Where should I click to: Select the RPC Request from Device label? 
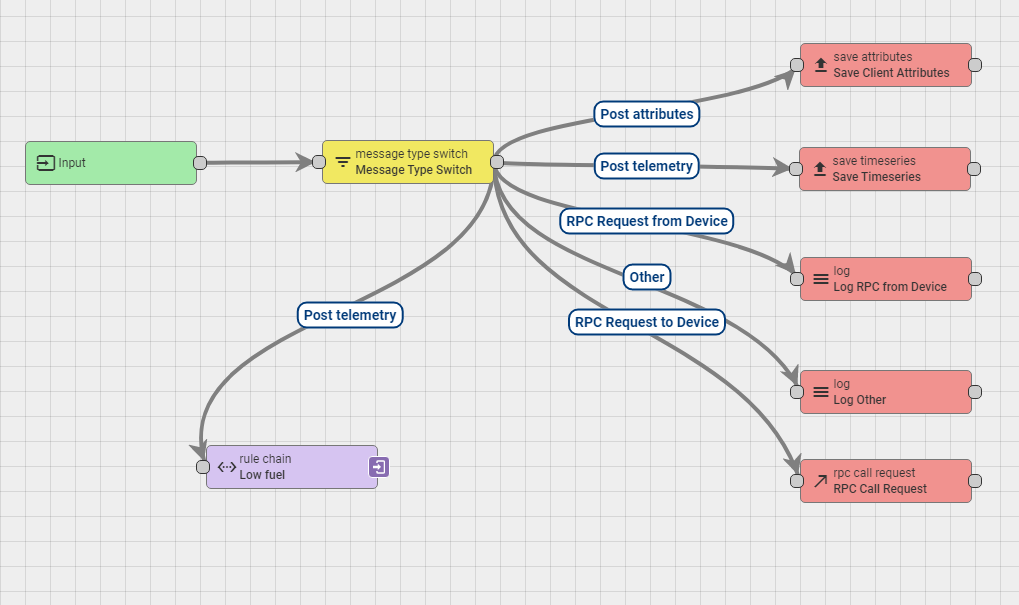647,220
